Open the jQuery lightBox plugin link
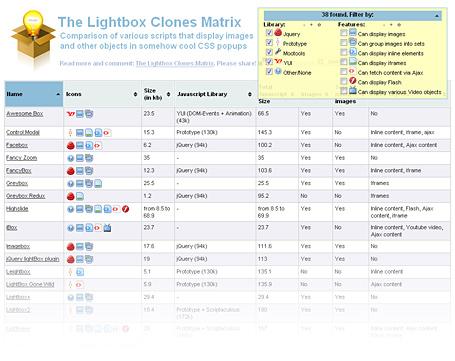This screenshot has height=361, width=455. pyautogui.click(x=33, y=259)
